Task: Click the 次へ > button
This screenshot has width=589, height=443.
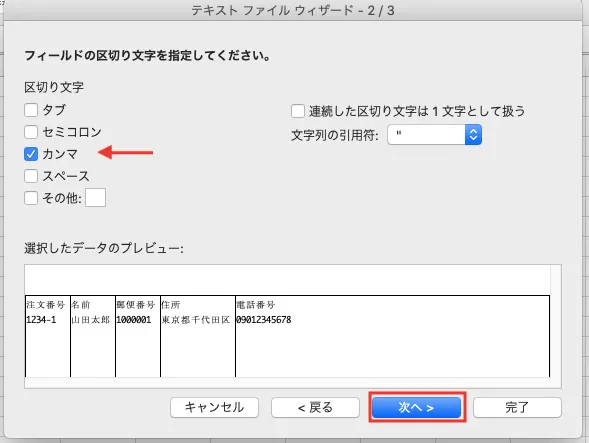Action: pyautogui.click(x=416, y=407)
